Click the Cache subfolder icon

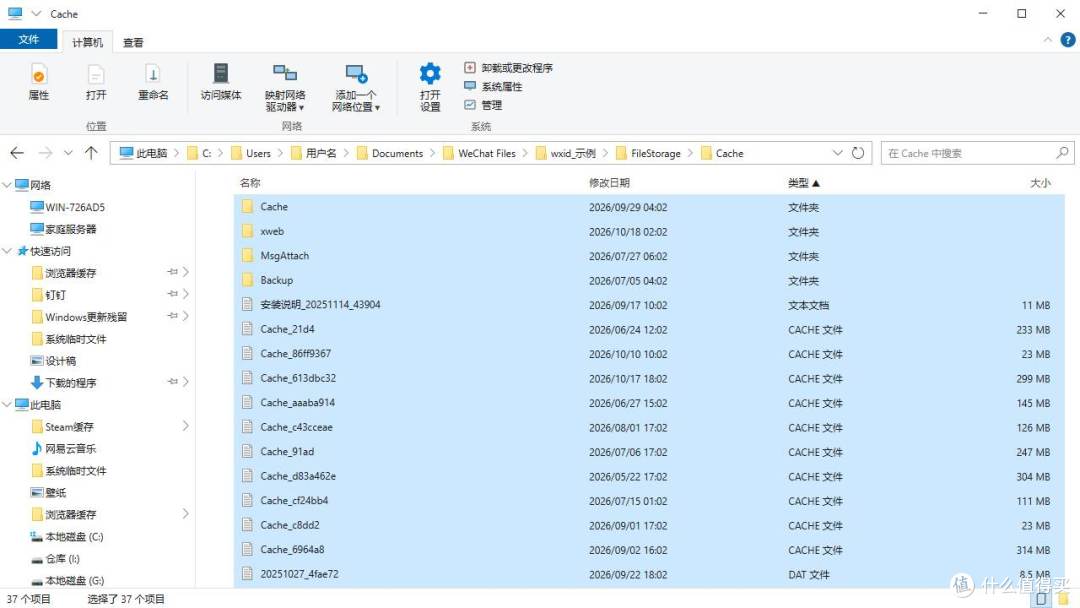(x=247, y=207)
